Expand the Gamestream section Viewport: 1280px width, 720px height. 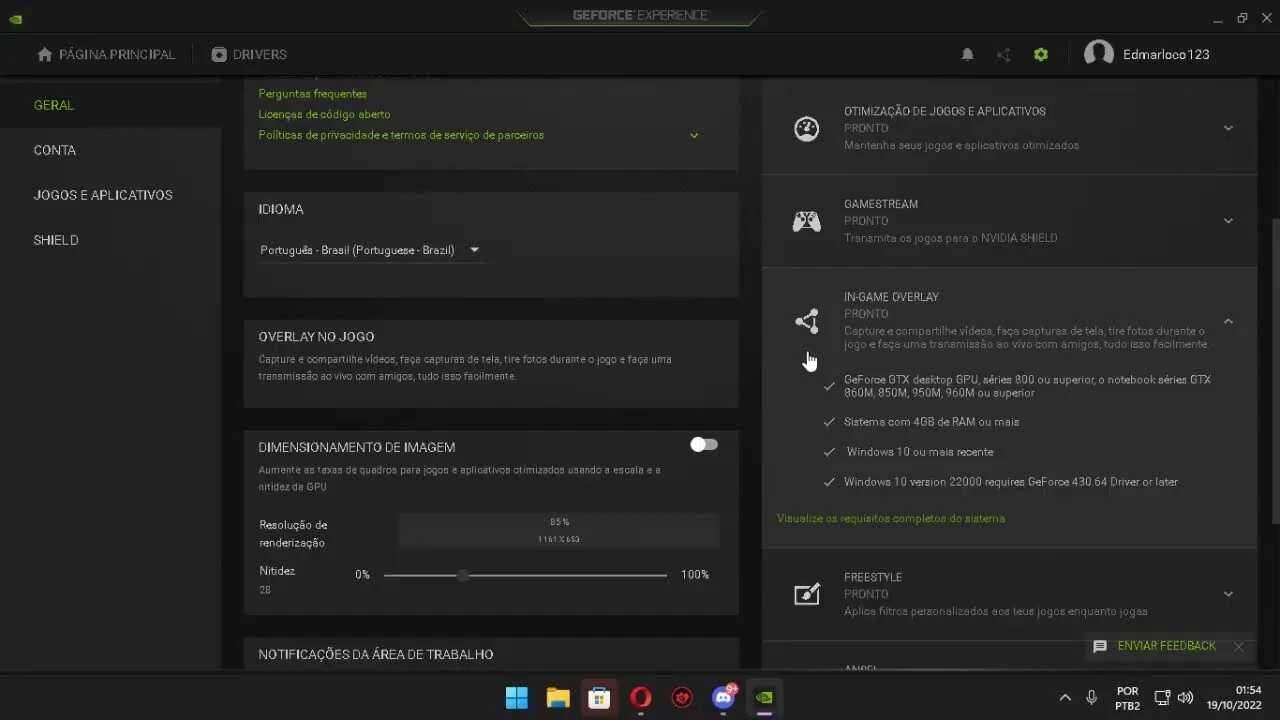coord(1228,221)
